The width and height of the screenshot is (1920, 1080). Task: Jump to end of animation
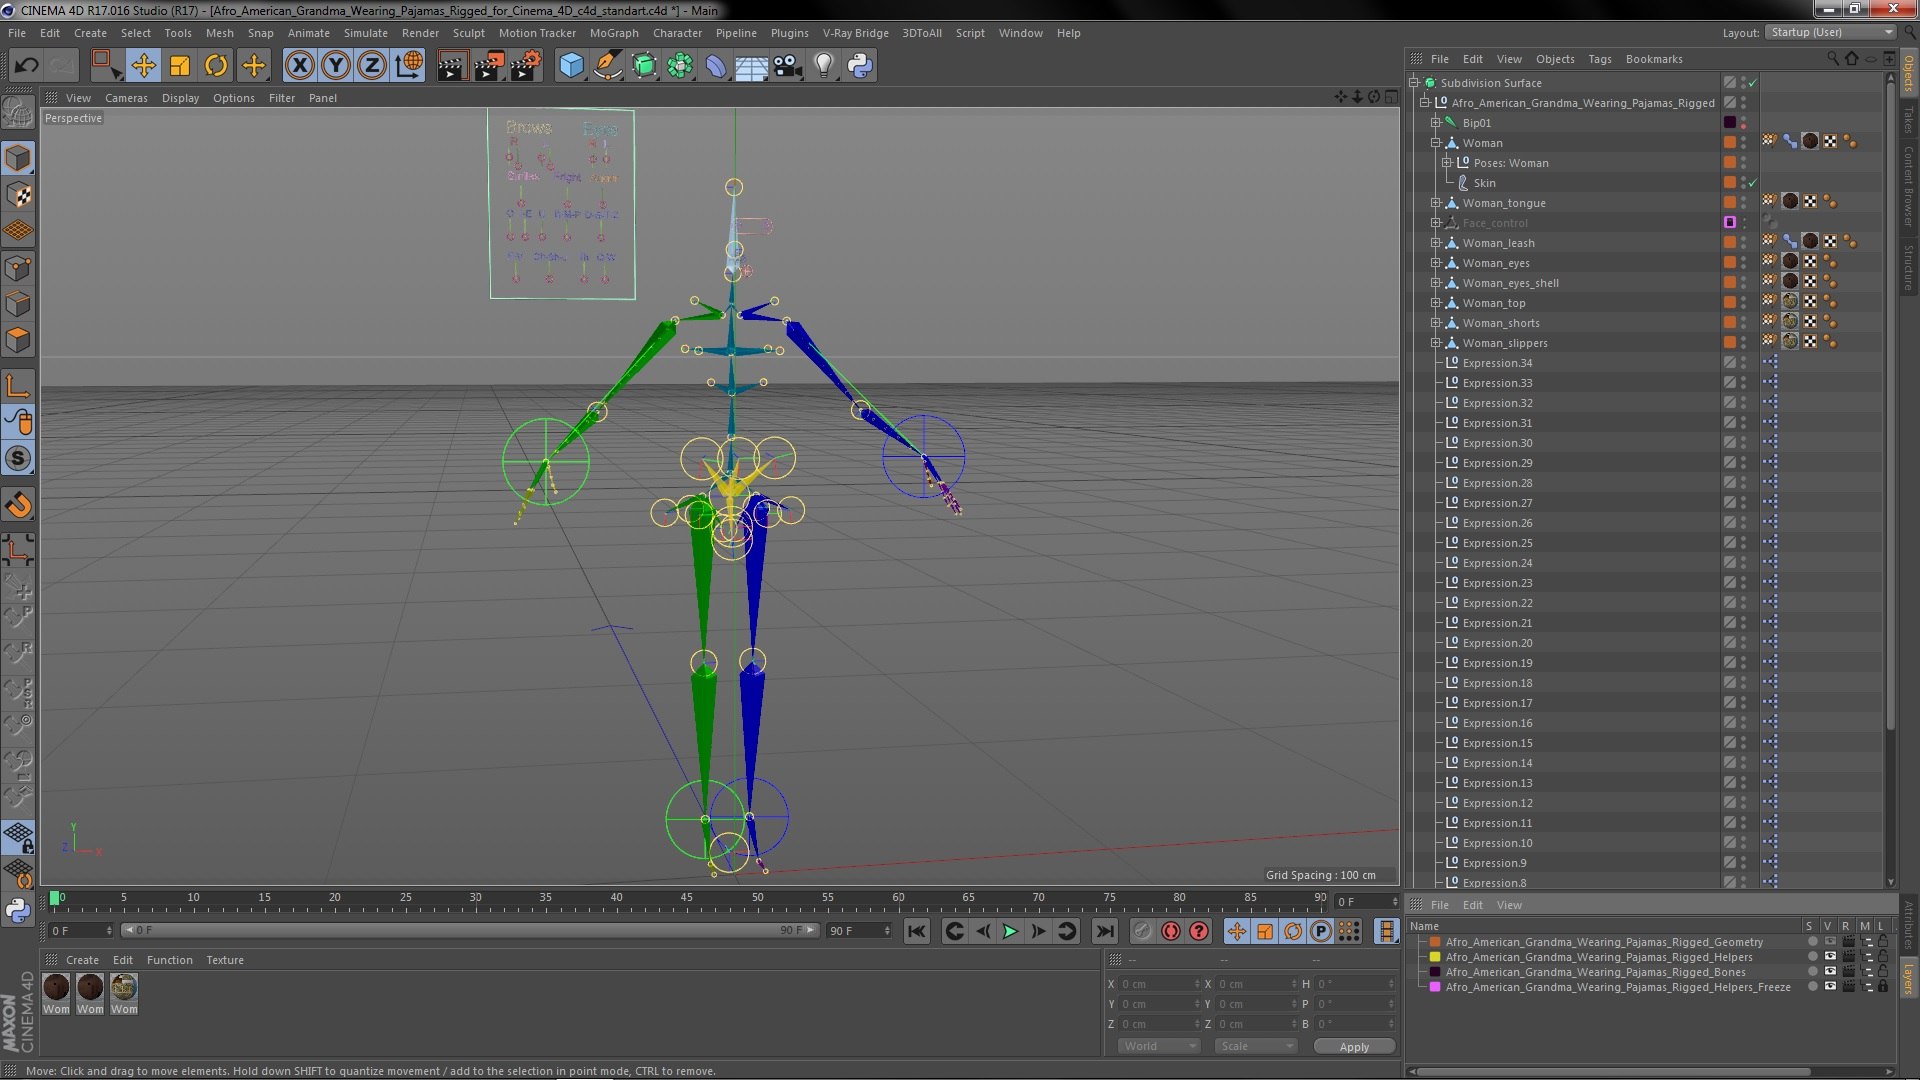[x=1104, y=931]
